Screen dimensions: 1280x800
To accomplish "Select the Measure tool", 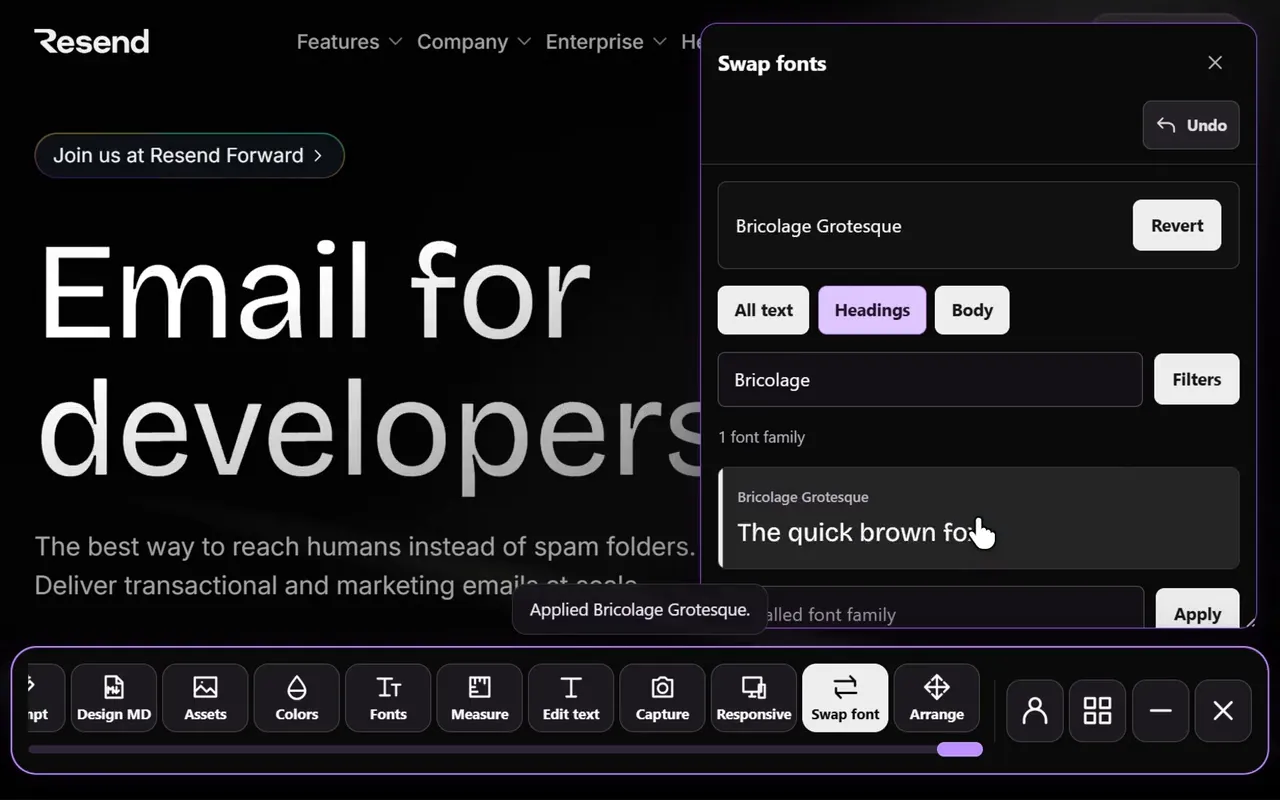I will point(480,698).
